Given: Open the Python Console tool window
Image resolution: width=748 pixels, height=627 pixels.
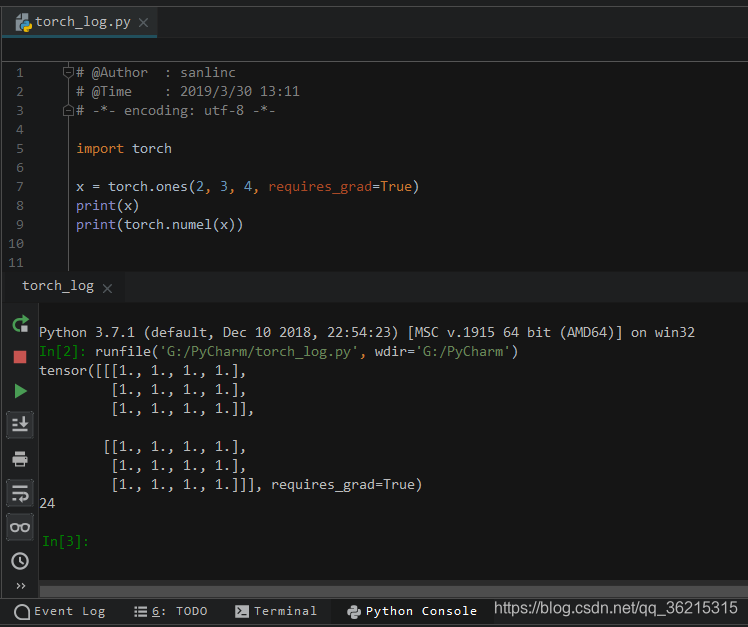Looking at the screenshot, I should coord(412,611).
